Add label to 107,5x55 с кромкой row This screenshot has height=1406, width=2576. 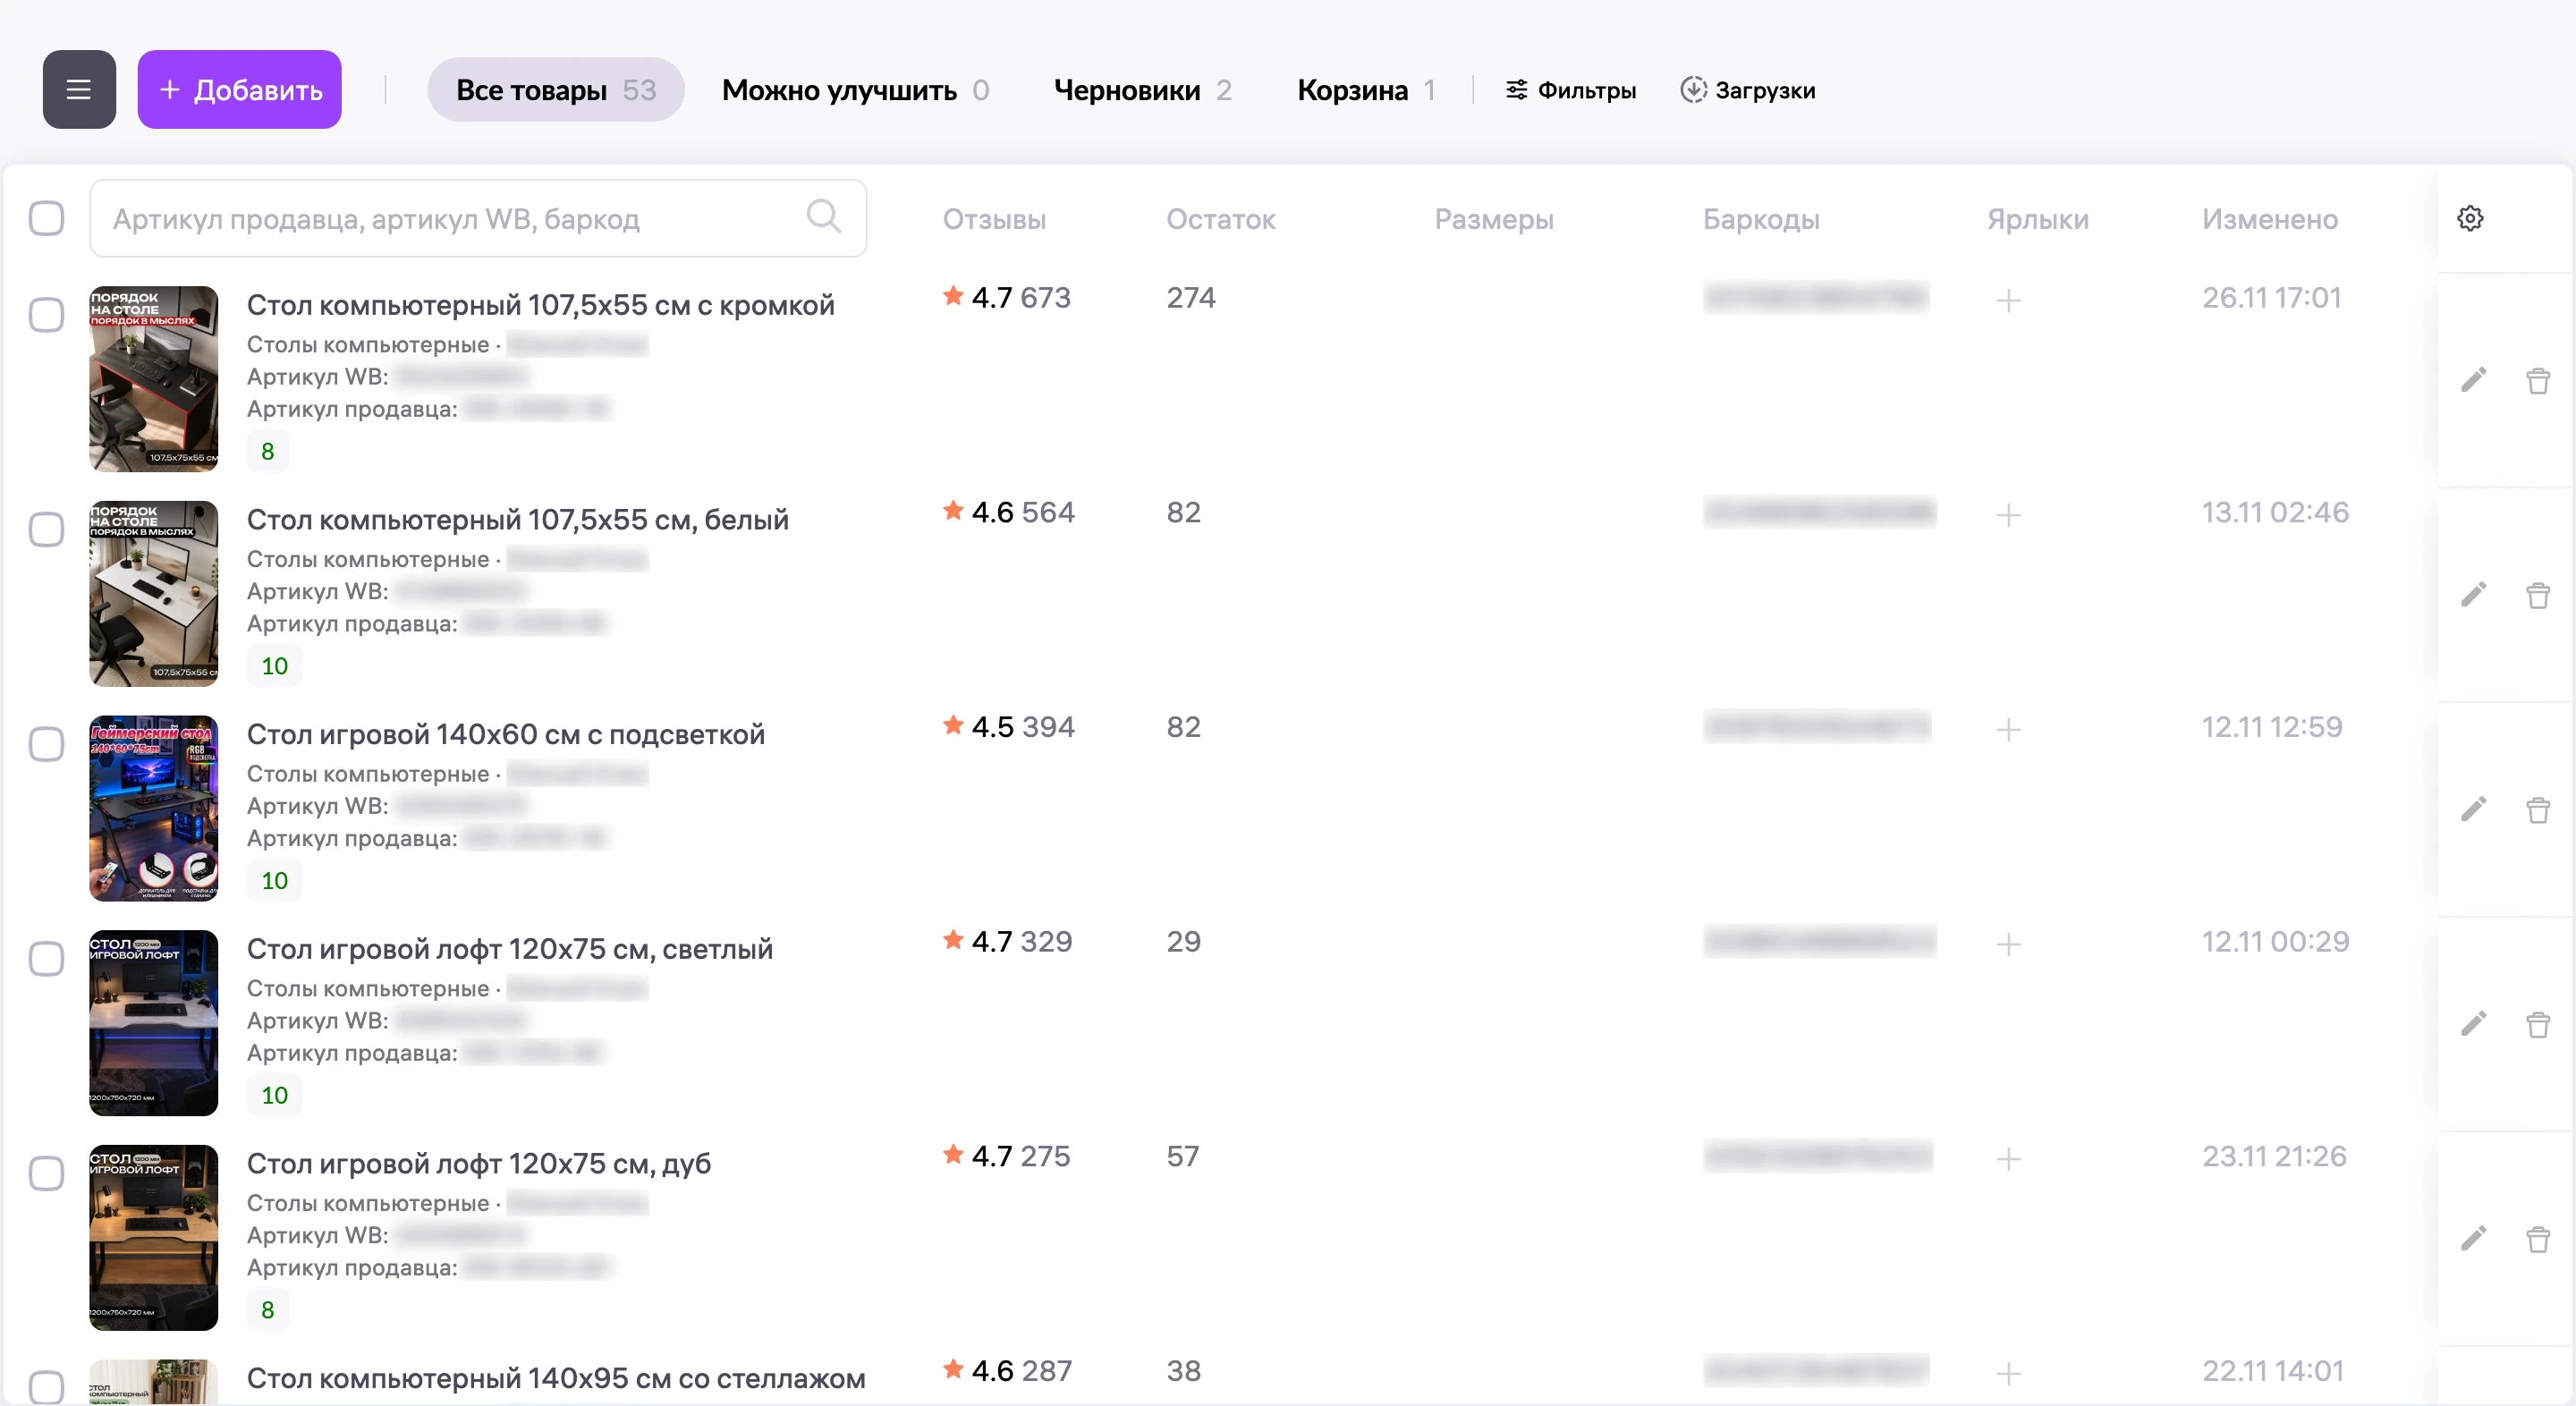[2008, 300]
